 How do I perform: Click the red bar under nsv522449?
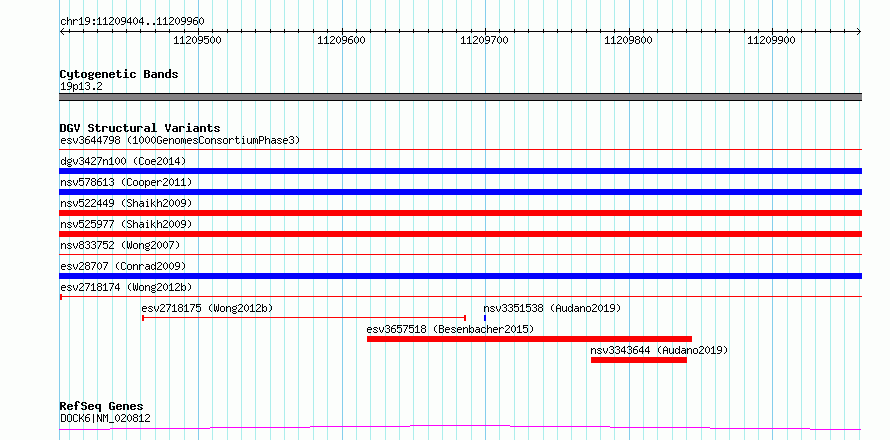pyautogui.click(x=460, y=213)
